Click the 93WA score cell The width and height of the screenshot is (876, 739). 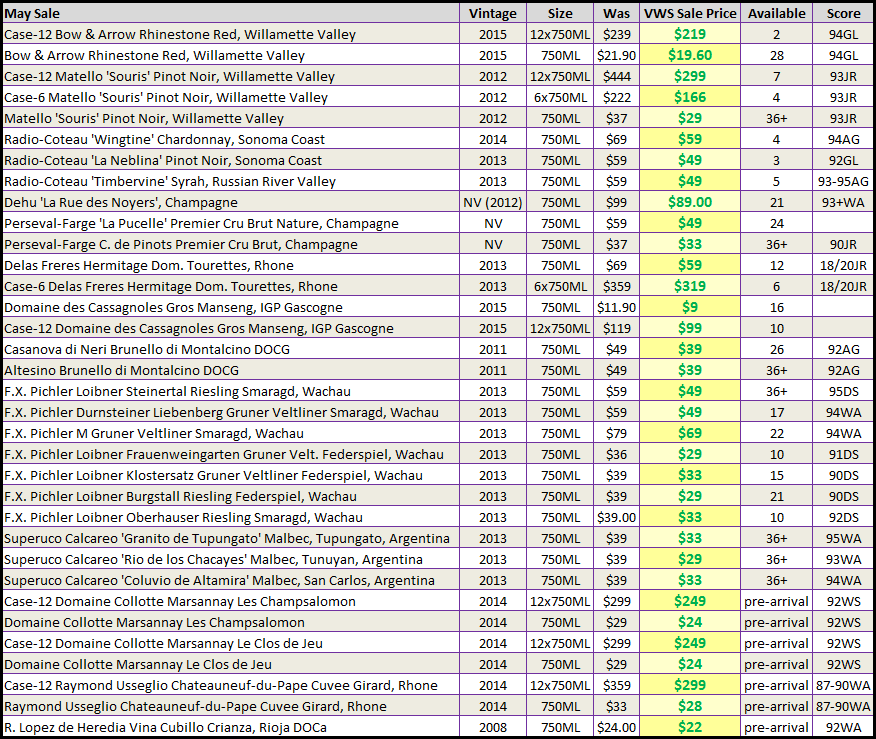tap(843, 560)
